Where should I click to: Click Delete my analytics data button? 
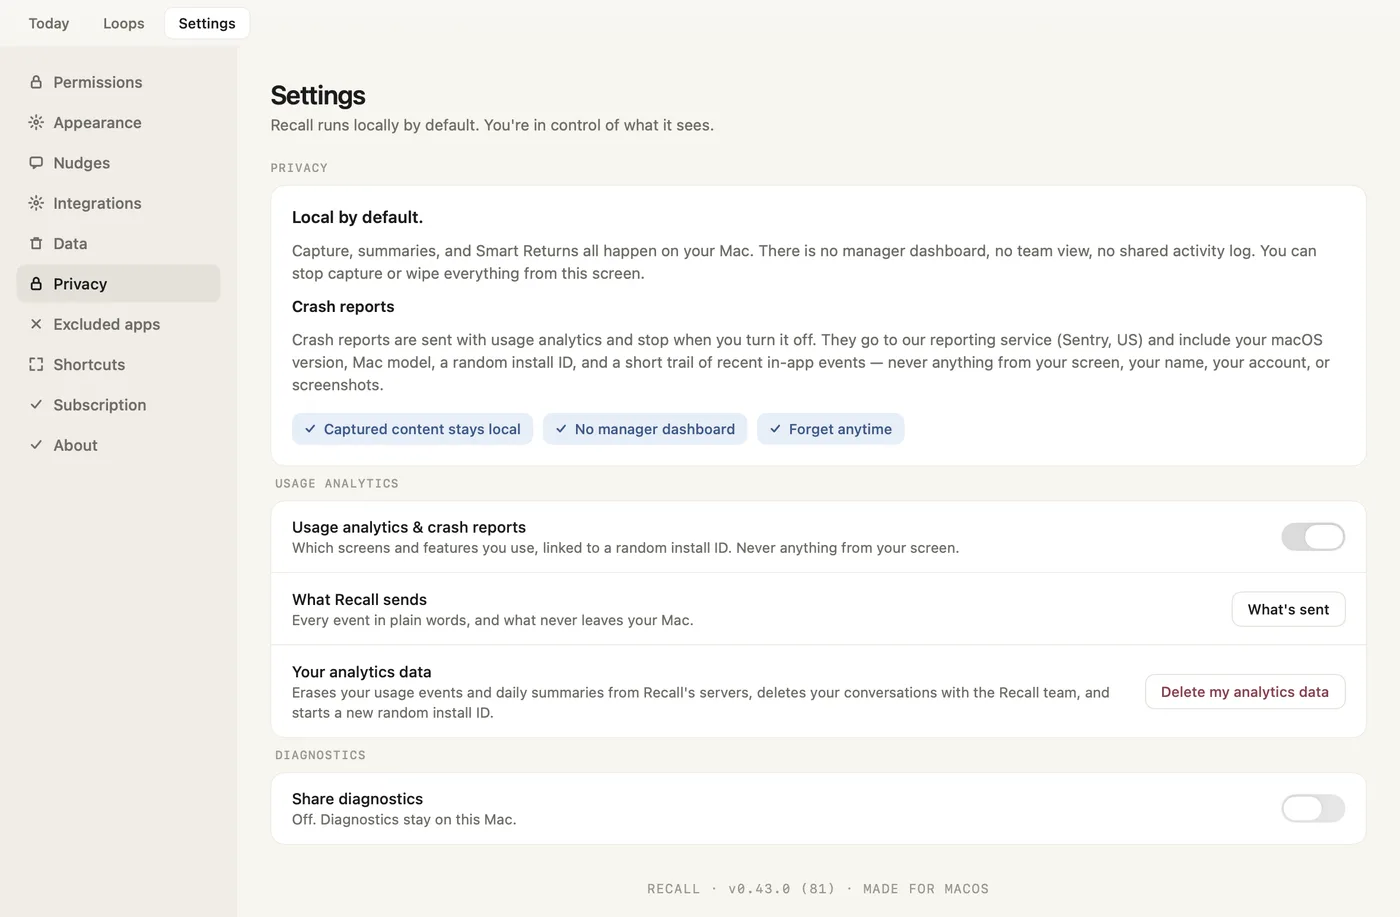point(1245,692)
